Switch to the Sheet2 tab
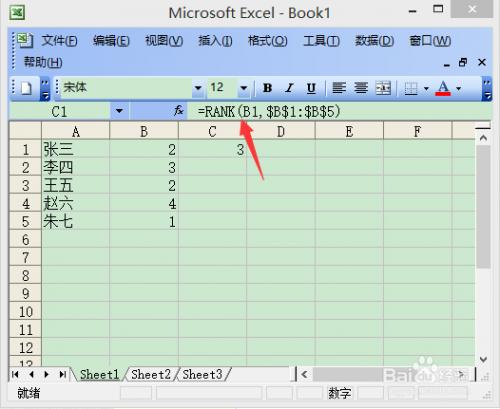Screen dimensions: 500x409 coord(151,374)
